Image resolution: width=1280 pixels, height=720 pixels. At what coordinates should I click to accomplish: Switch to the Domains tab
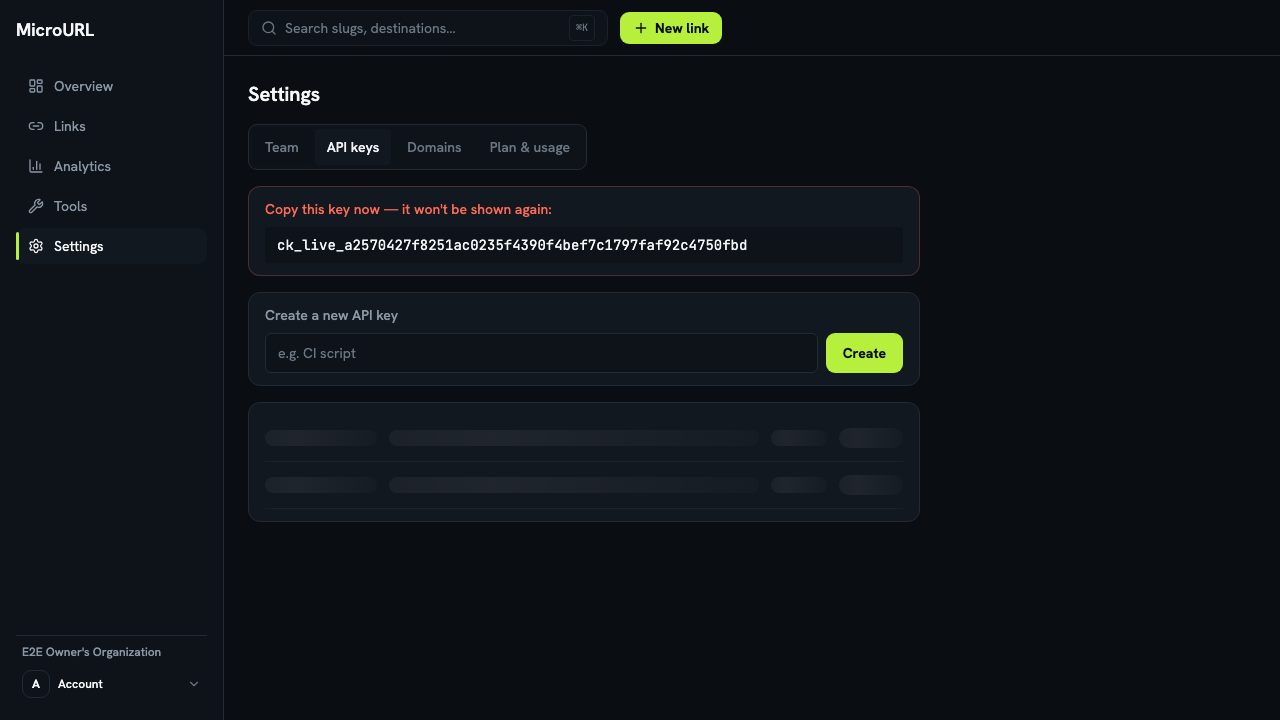(434, 147)
